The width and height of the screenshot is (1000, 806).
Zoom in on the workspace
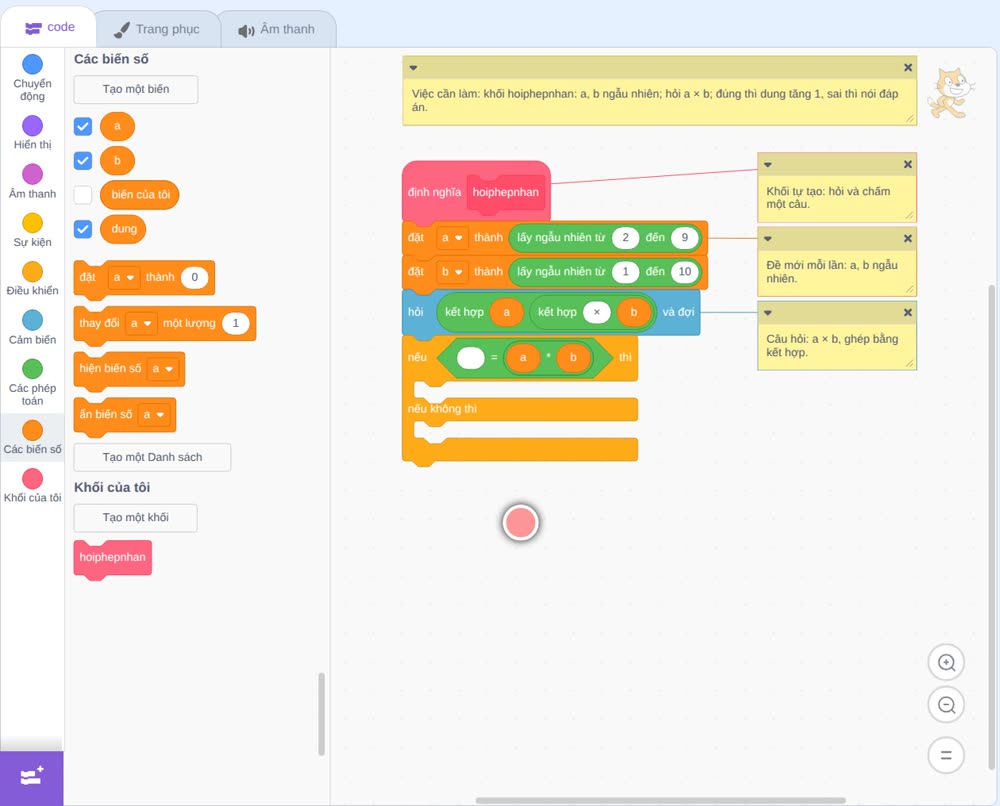[x=946, y=663]
